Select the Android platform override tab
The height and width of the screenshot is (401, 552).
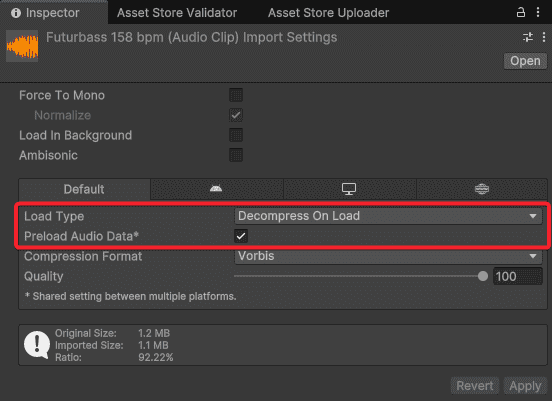coord(216,189)
